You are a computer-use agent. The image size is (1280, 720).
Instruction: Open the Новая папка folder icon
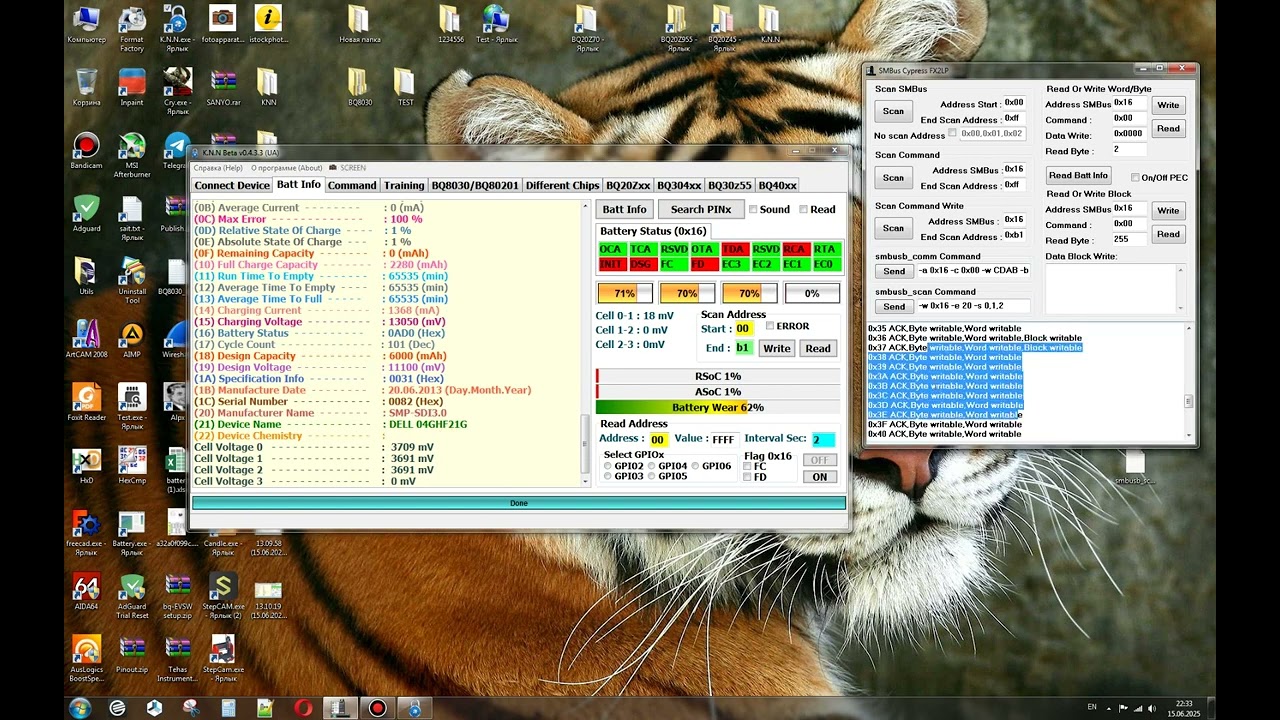click(x=359, y=25)
